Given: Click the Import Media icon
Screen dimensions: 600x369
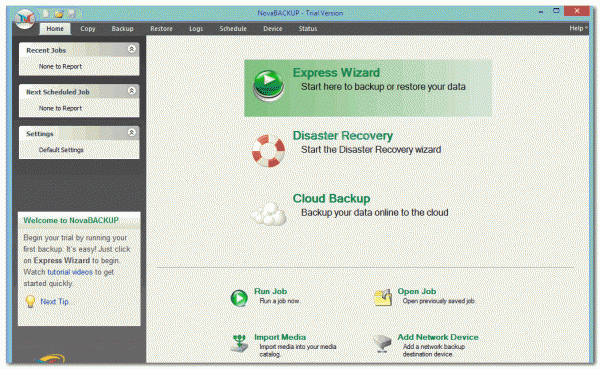Looking at the screenshot, I should point(239,343).
